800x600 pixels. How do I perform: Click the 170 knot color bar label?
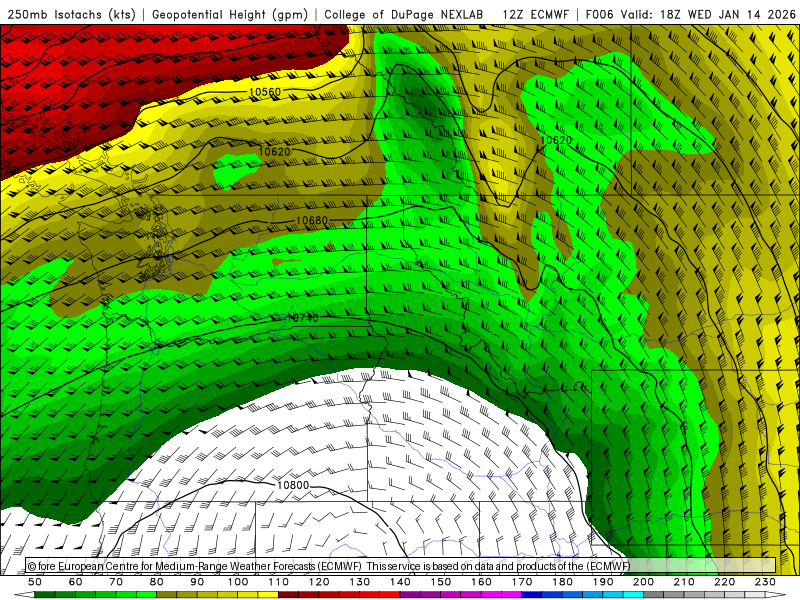pyautogui.click(x=522, y=582)
